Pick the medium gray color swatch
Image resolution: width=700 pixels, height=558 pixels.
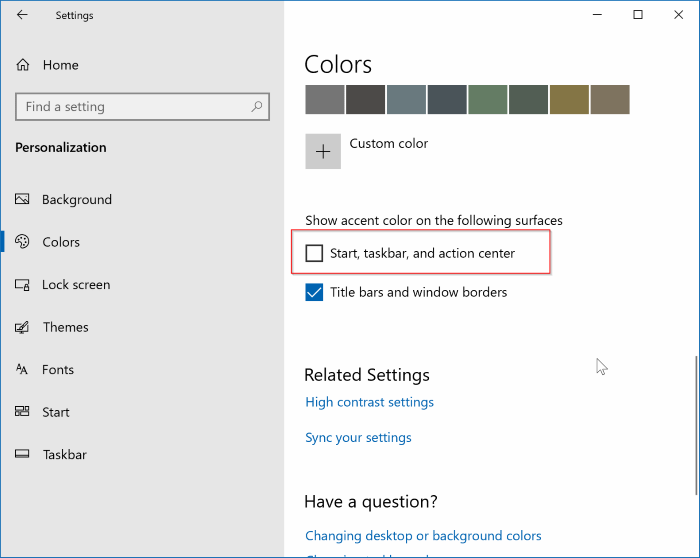[x=325, y=100]
